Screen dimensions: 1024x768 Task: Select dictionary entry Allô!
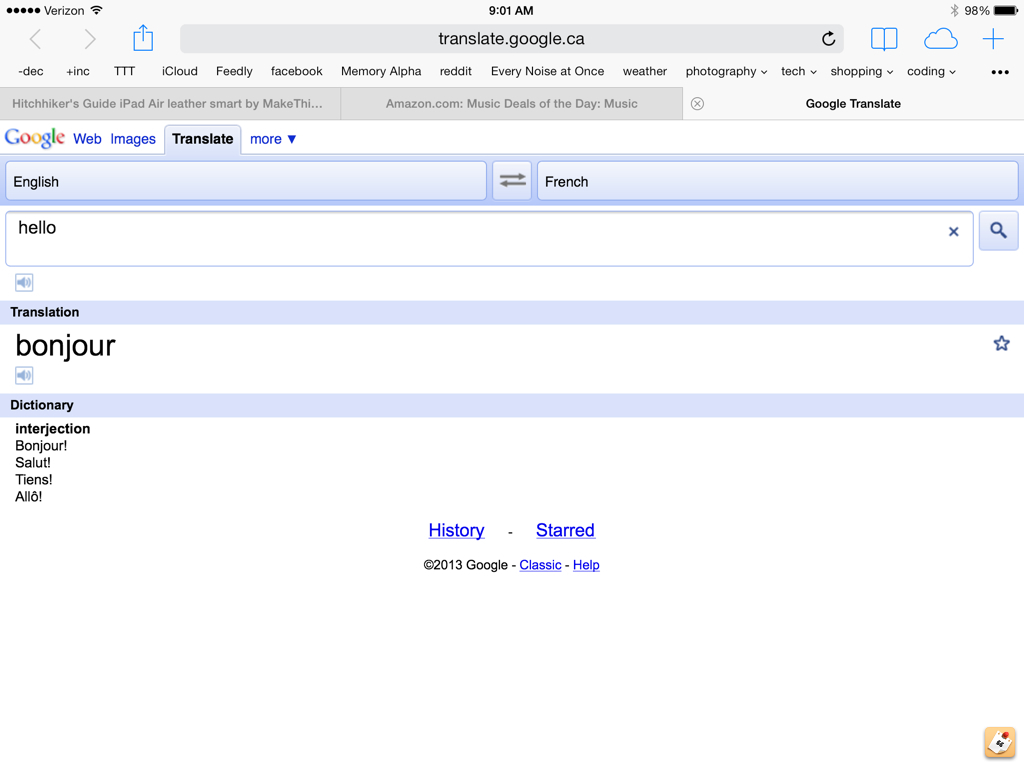tap(29, 496)
